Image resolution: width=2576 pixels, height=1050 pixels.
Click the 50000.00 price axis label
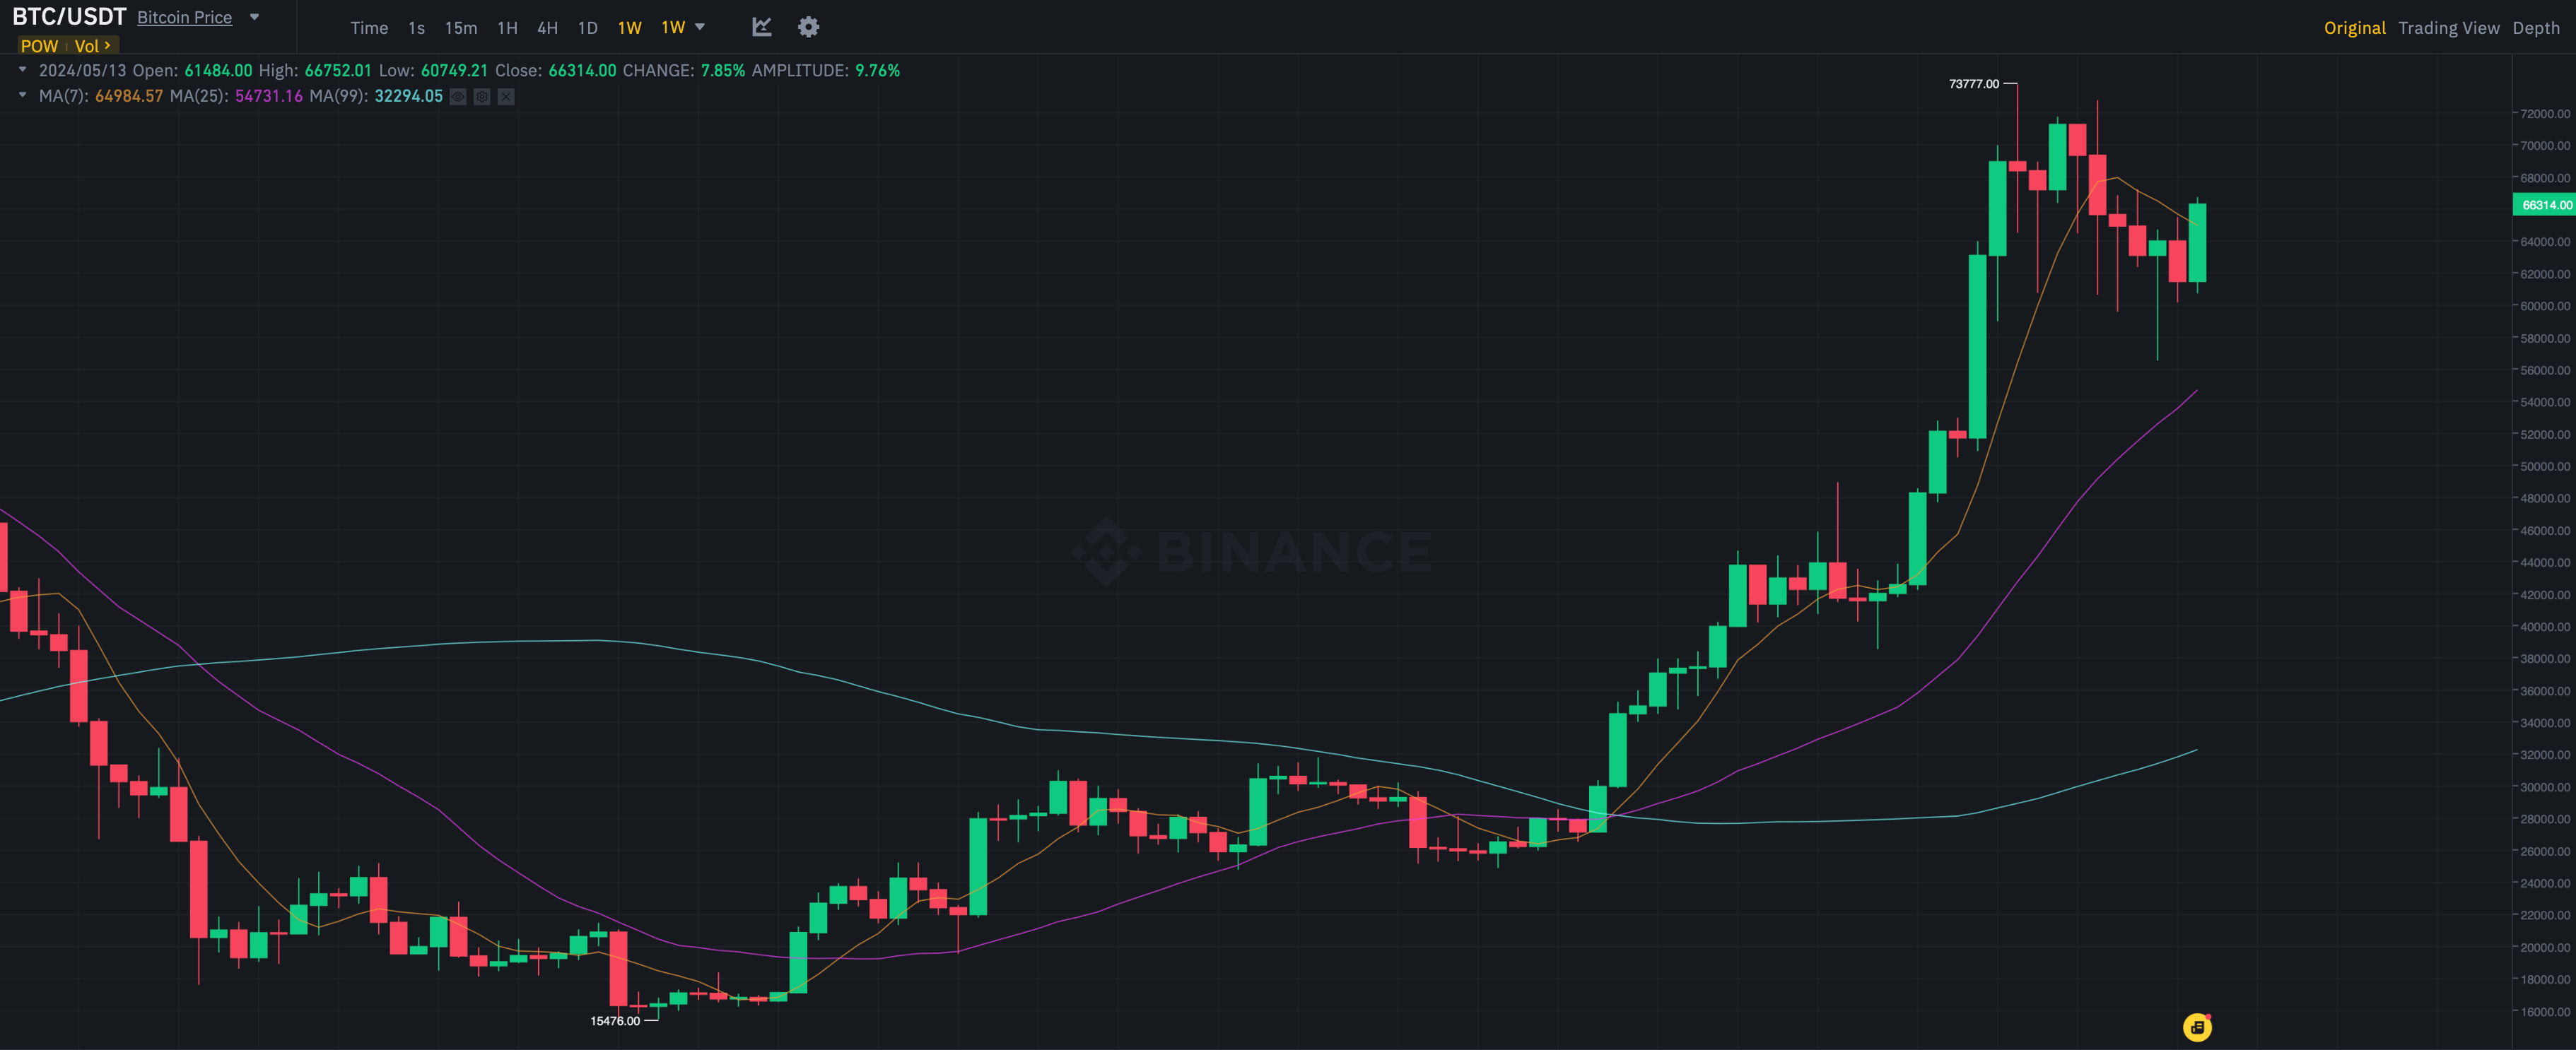point(2545,466)
